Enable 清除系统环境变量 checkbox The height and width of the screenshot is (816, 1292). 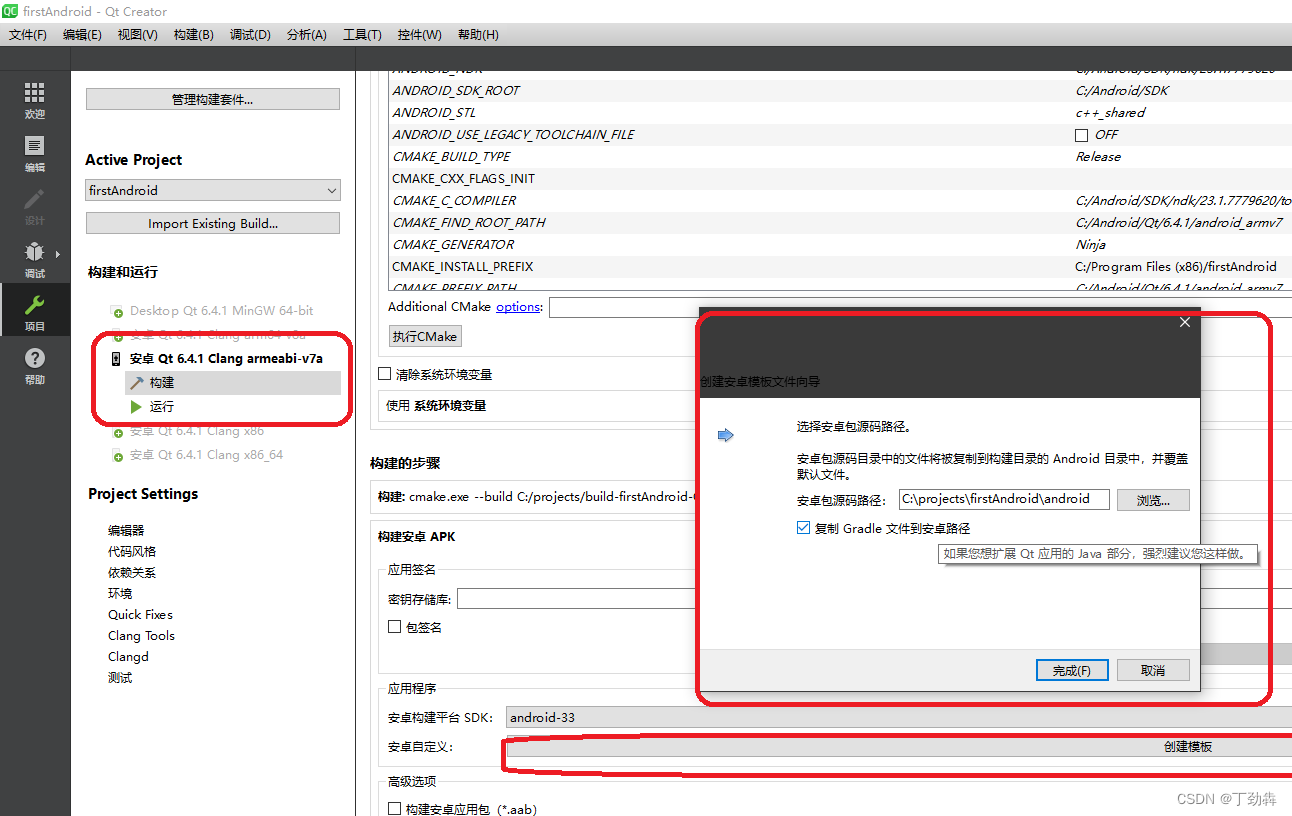click(385, 374)
